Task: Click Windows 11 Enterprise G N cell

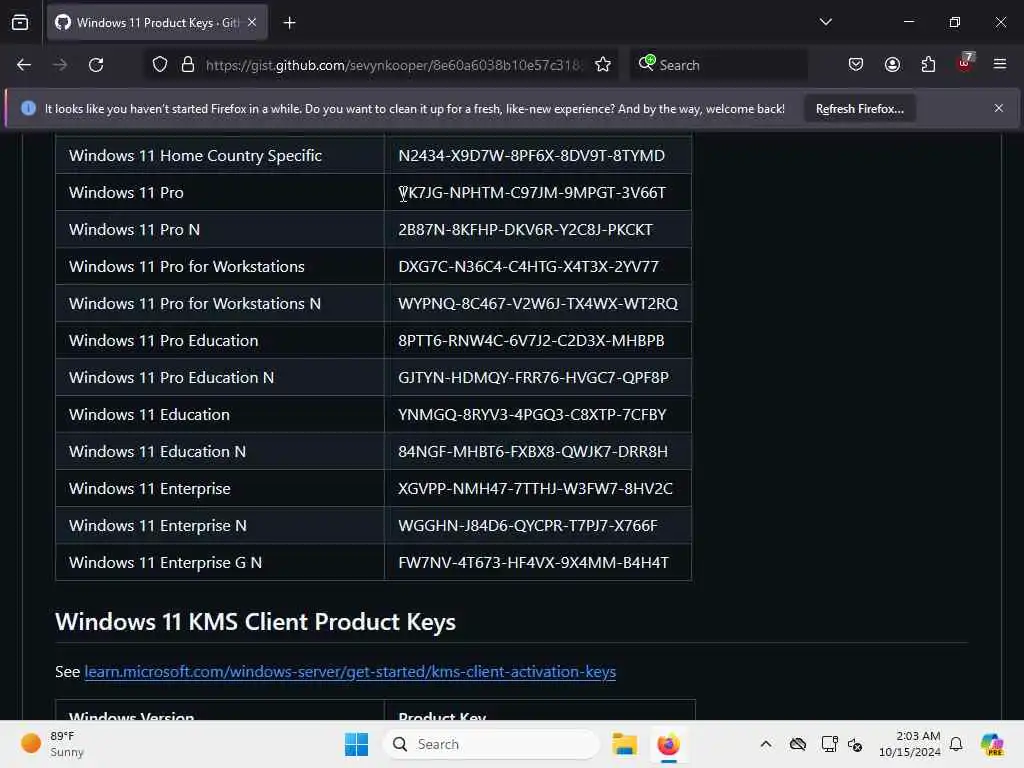Action: coord(220,563)
